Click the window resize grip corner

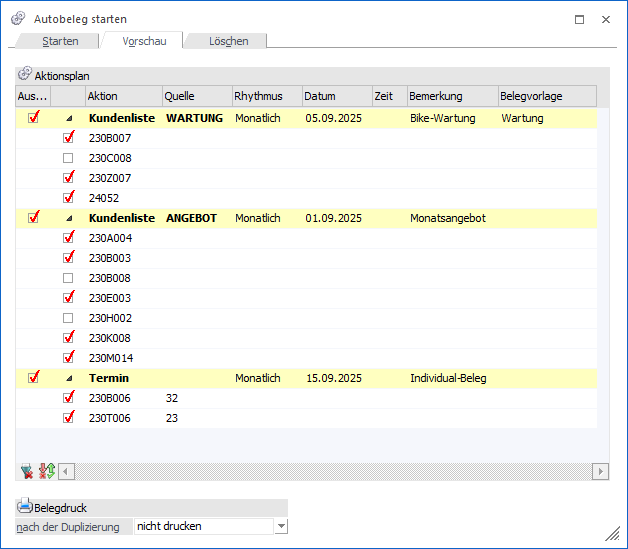tap(612, 534)
